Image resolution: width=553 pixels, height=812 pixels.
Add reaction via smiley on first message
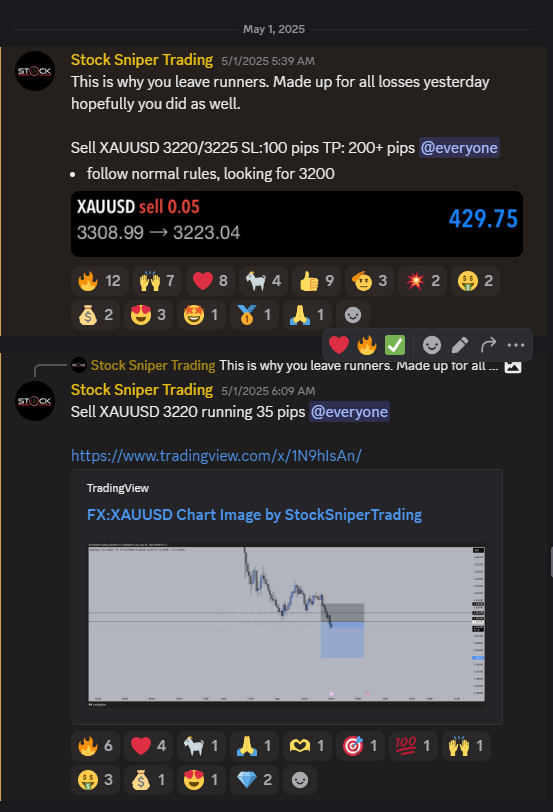point(353,315)
